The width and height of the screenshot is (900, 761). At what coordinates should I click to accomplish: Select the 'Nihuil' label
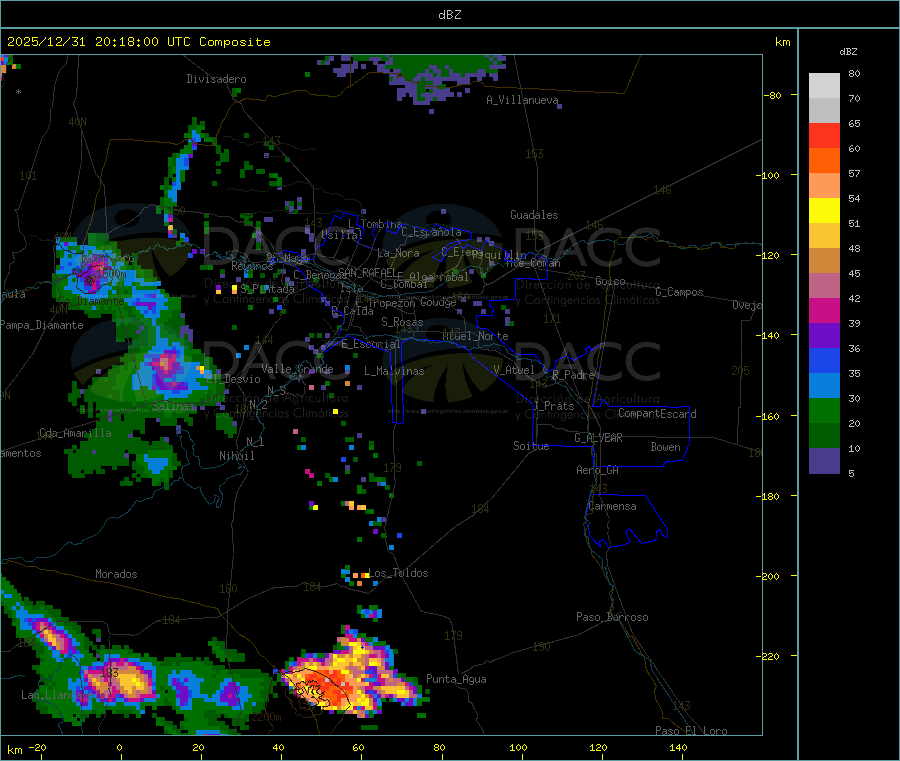236,456
